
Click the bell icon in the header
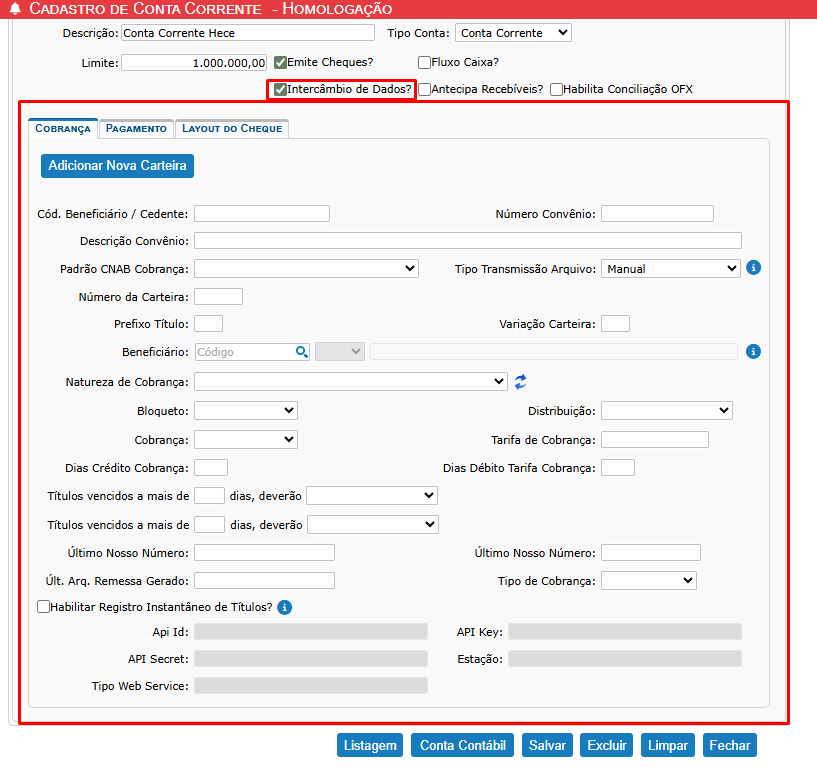pos(15,9)
